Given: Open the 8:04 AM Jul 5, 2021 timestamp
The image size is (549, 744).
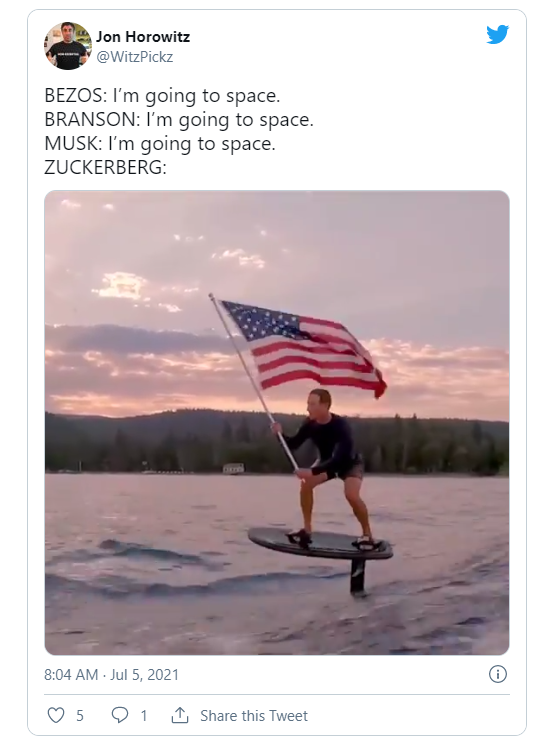Looking at the screenshot, I should point(112,674).
